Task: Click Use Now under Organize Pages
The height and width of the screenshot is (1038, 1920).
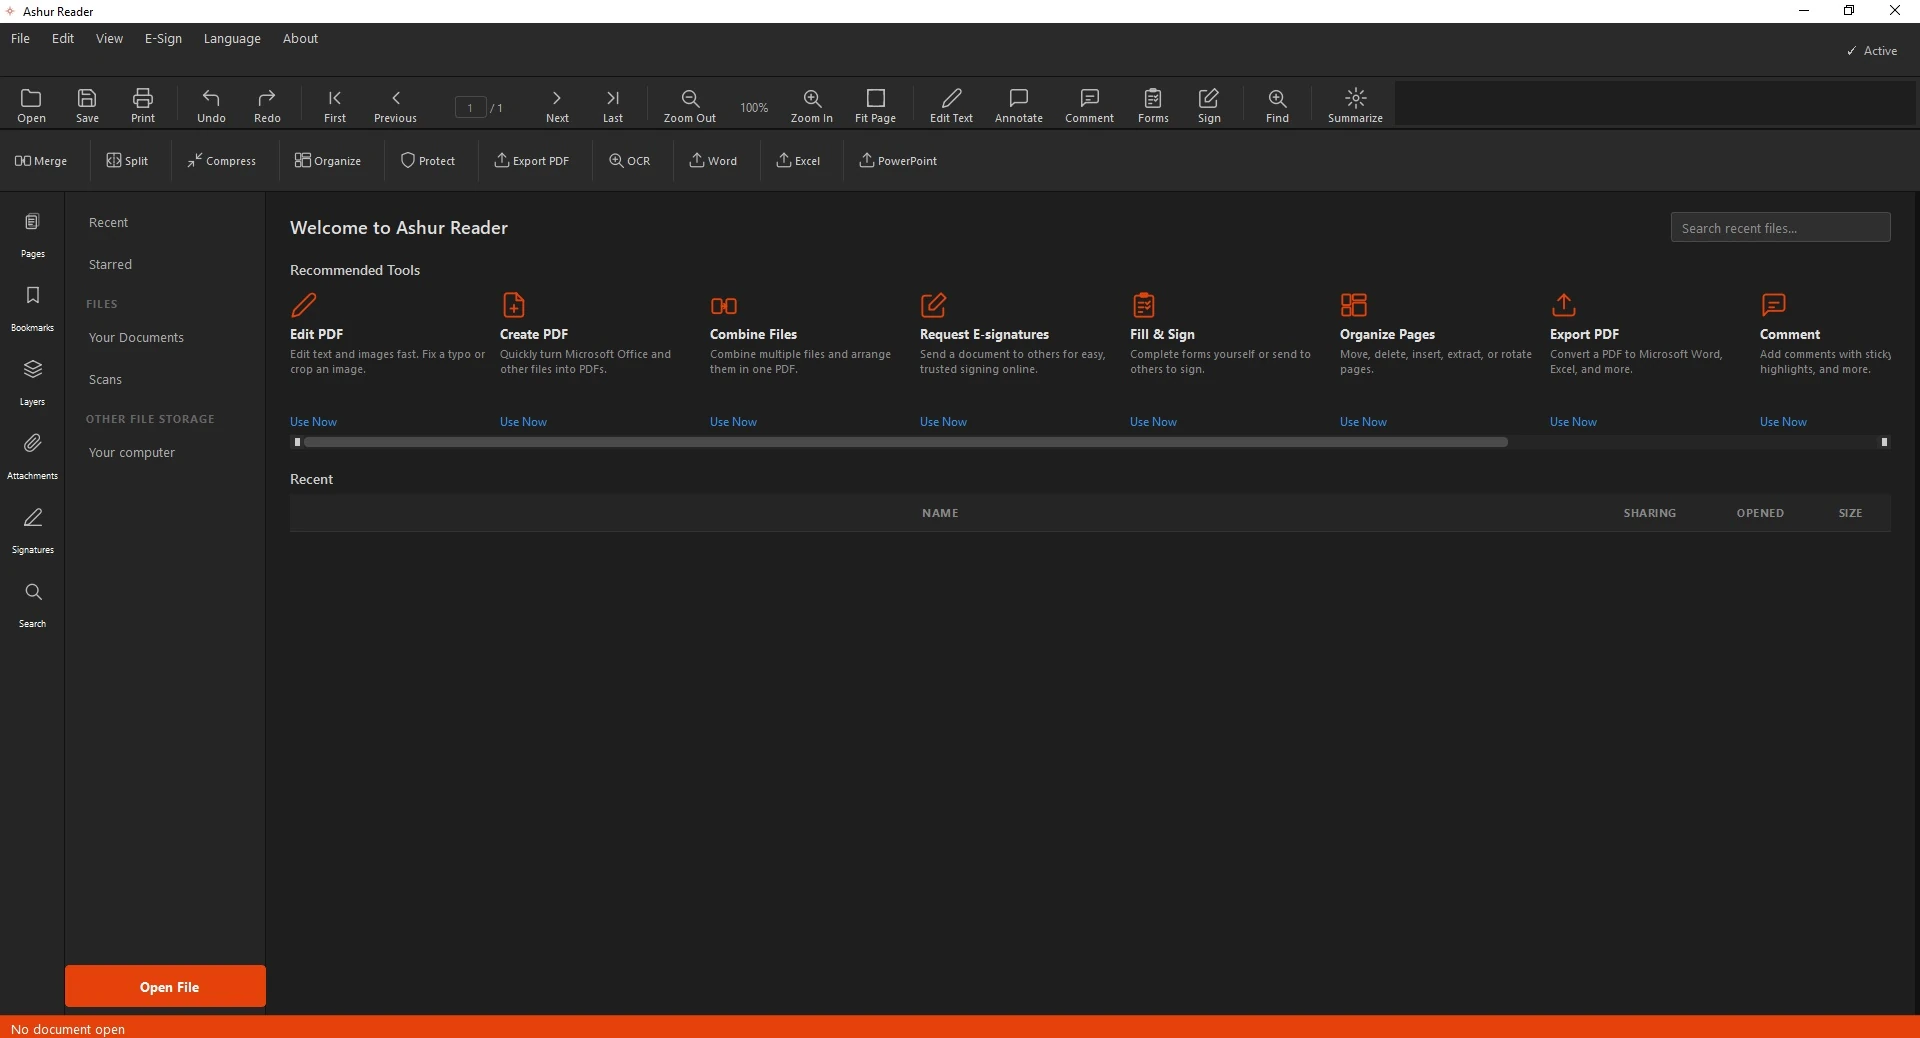Action: click(x=1363, y=422)
